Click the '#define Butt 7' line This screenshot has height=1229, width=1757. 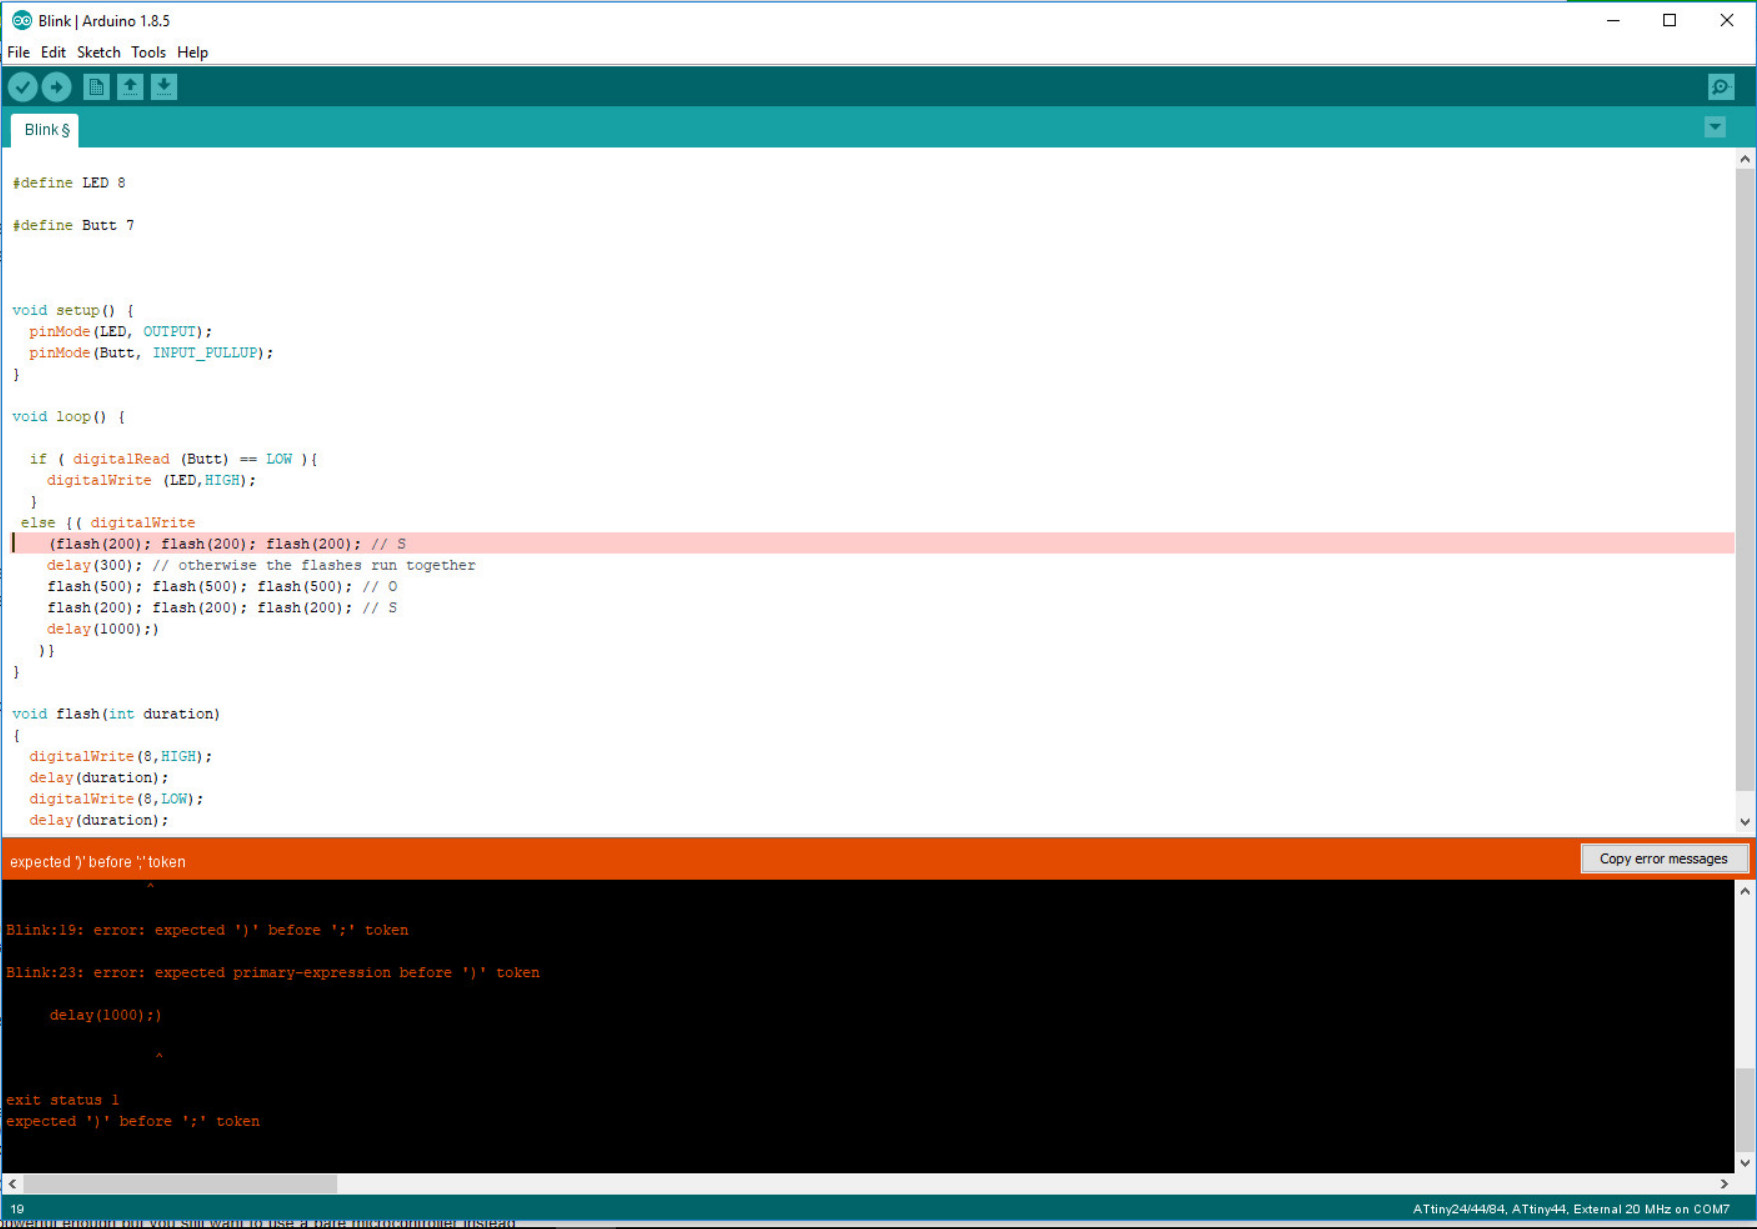point(73,225)
